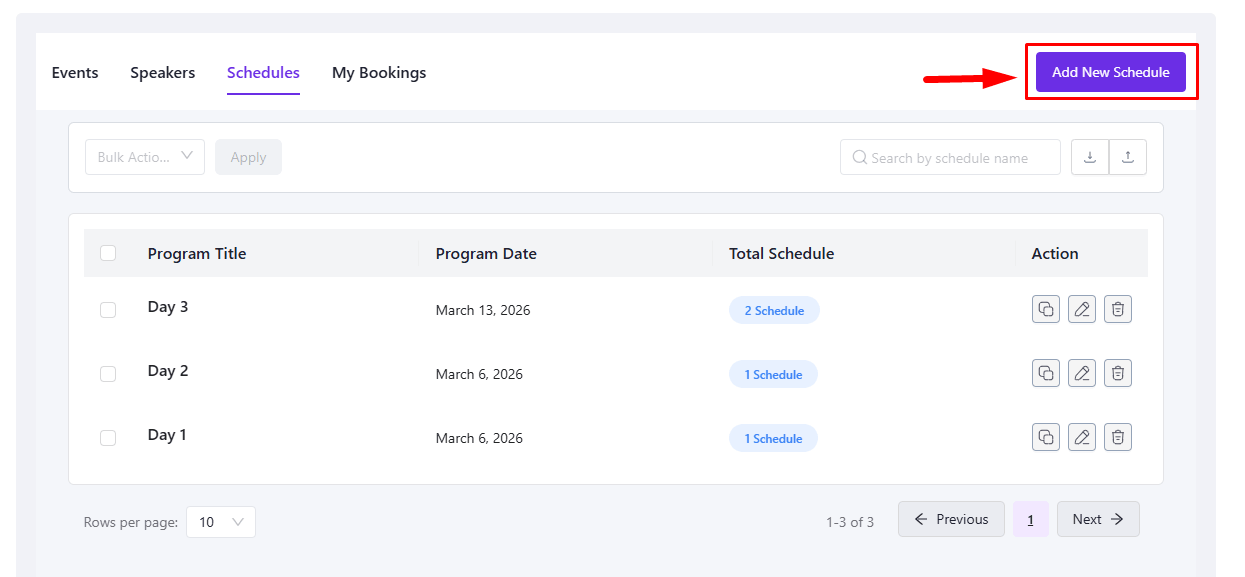Toggle the select-all header checkbox
1245x577 pixels.
(108, 253)
